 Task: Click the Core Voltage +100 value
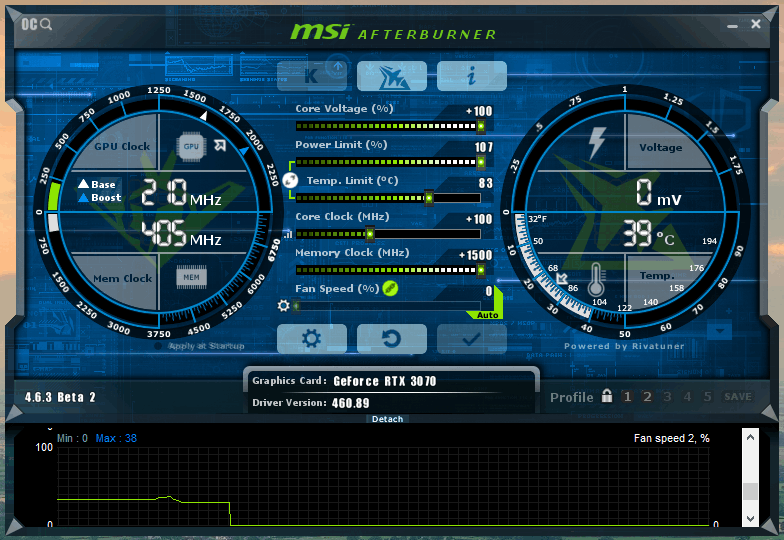(479, 111)
